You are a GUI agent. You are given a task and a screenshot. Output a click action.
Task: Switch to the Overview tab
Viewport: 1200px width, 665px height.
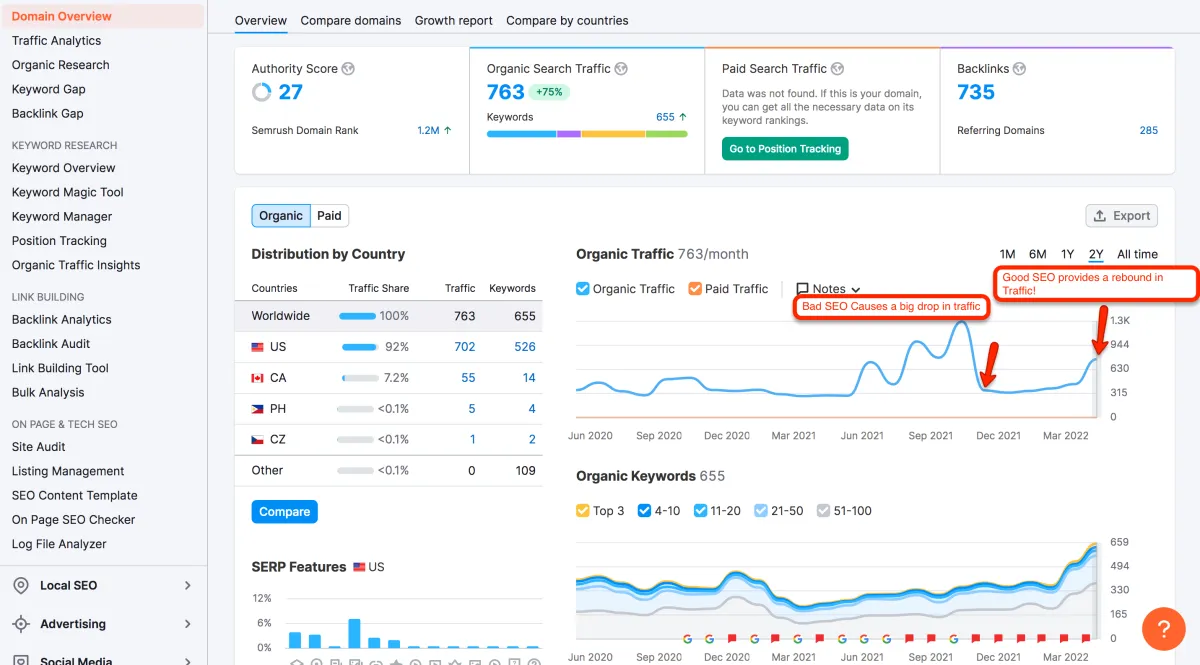pyautogui.click(x=261, y=20)
